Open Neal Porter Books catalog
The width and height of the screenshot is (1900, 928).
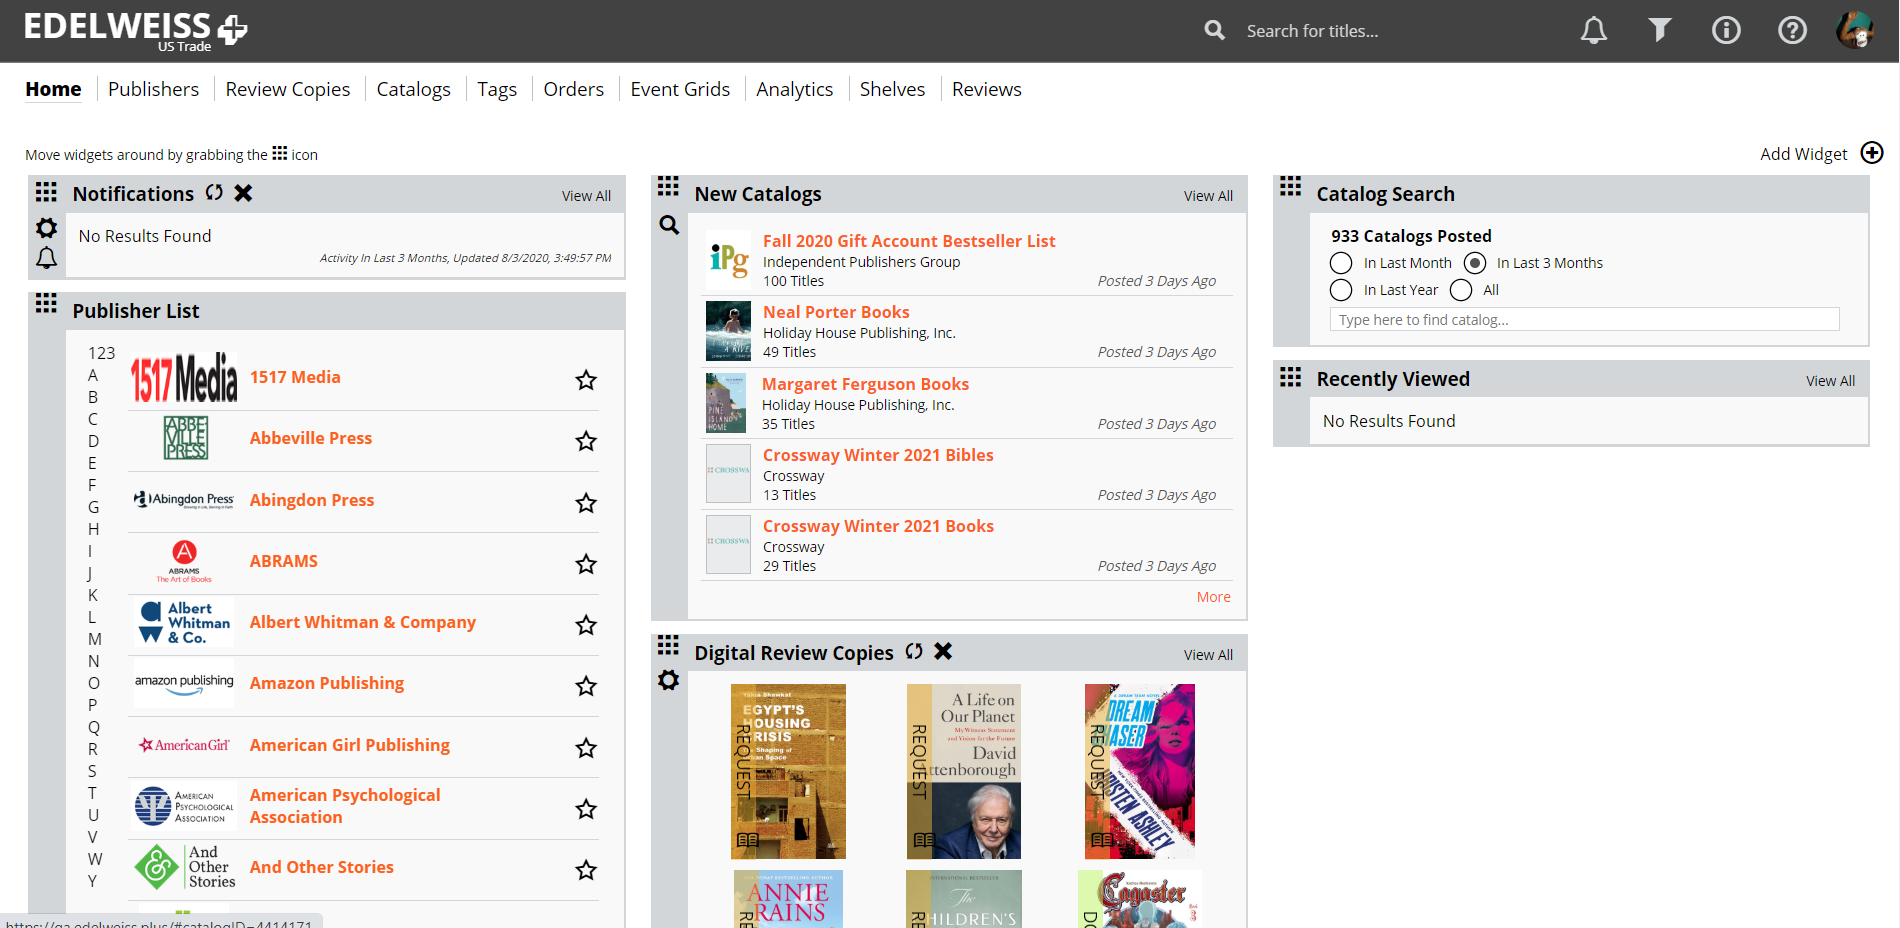[836, 312]
